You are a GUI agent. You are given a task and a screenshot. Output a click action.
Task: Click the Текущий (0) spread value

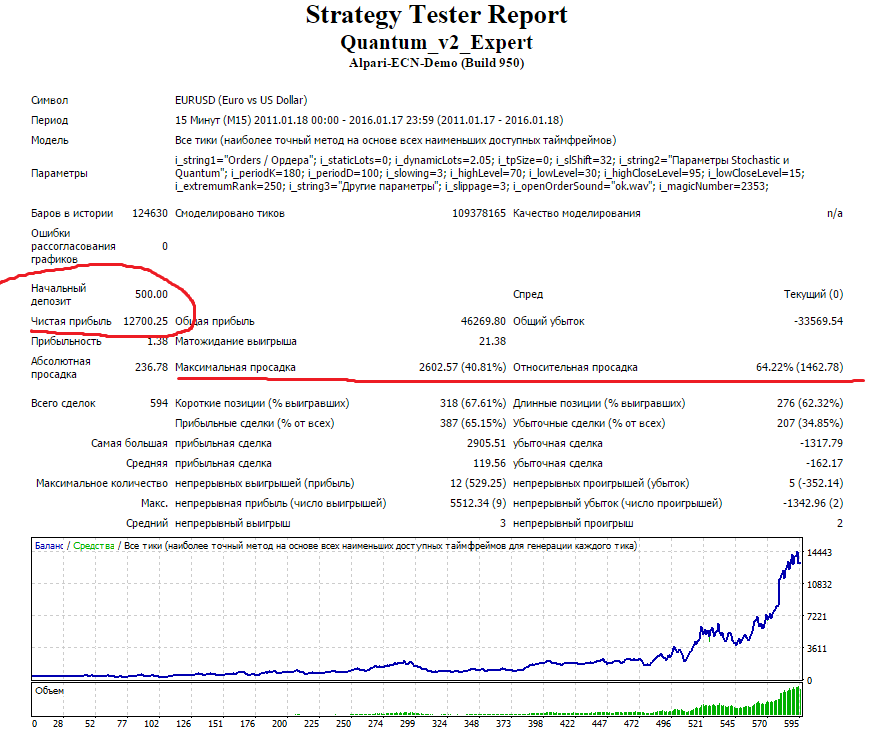point(813,294)
